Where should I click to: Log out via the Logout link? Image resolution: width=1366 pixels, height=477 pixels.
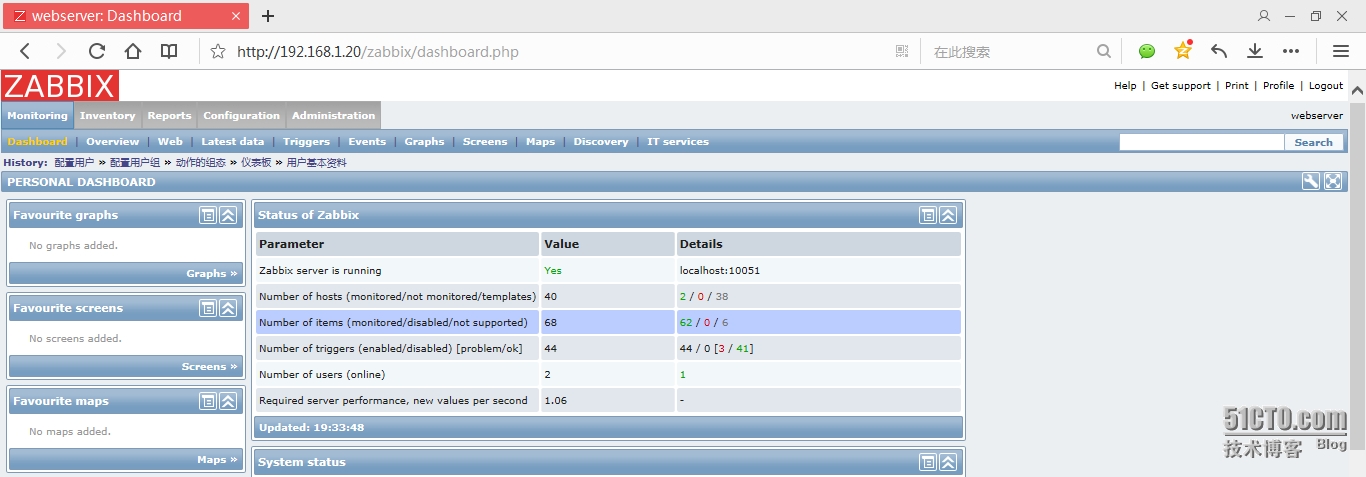1326,86
